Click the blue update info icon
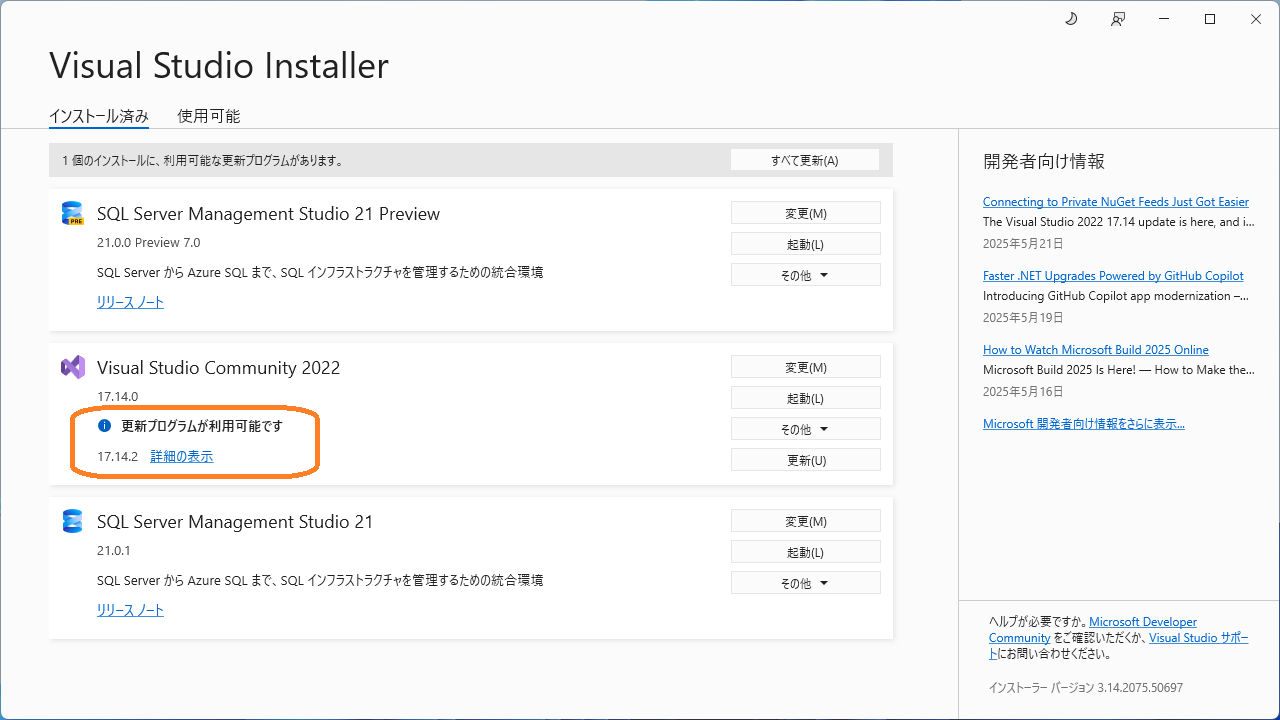Screen dimensions: 1280x720 pos(104,426)
